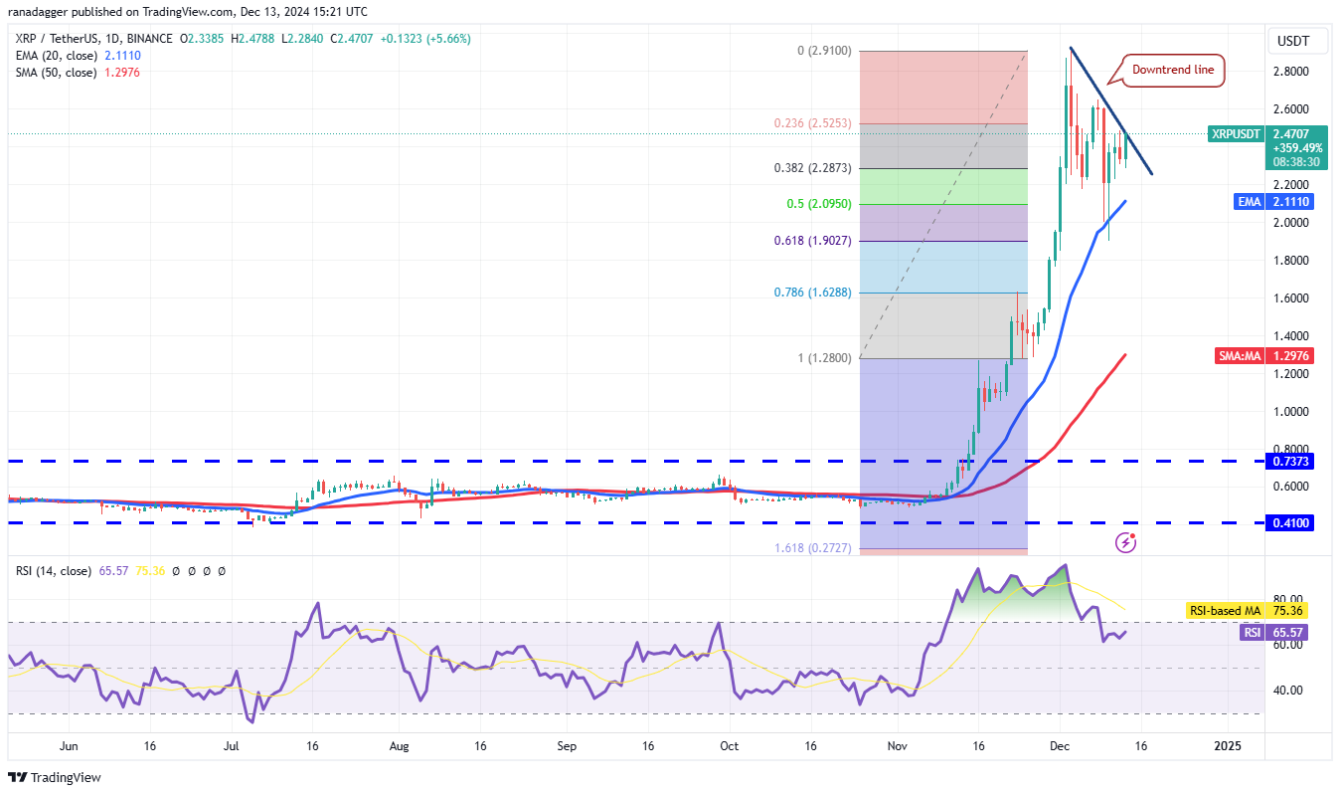The image size is (1338, 792).
Task: Click the 2025 label on time axis
Action: [1226, 746]
